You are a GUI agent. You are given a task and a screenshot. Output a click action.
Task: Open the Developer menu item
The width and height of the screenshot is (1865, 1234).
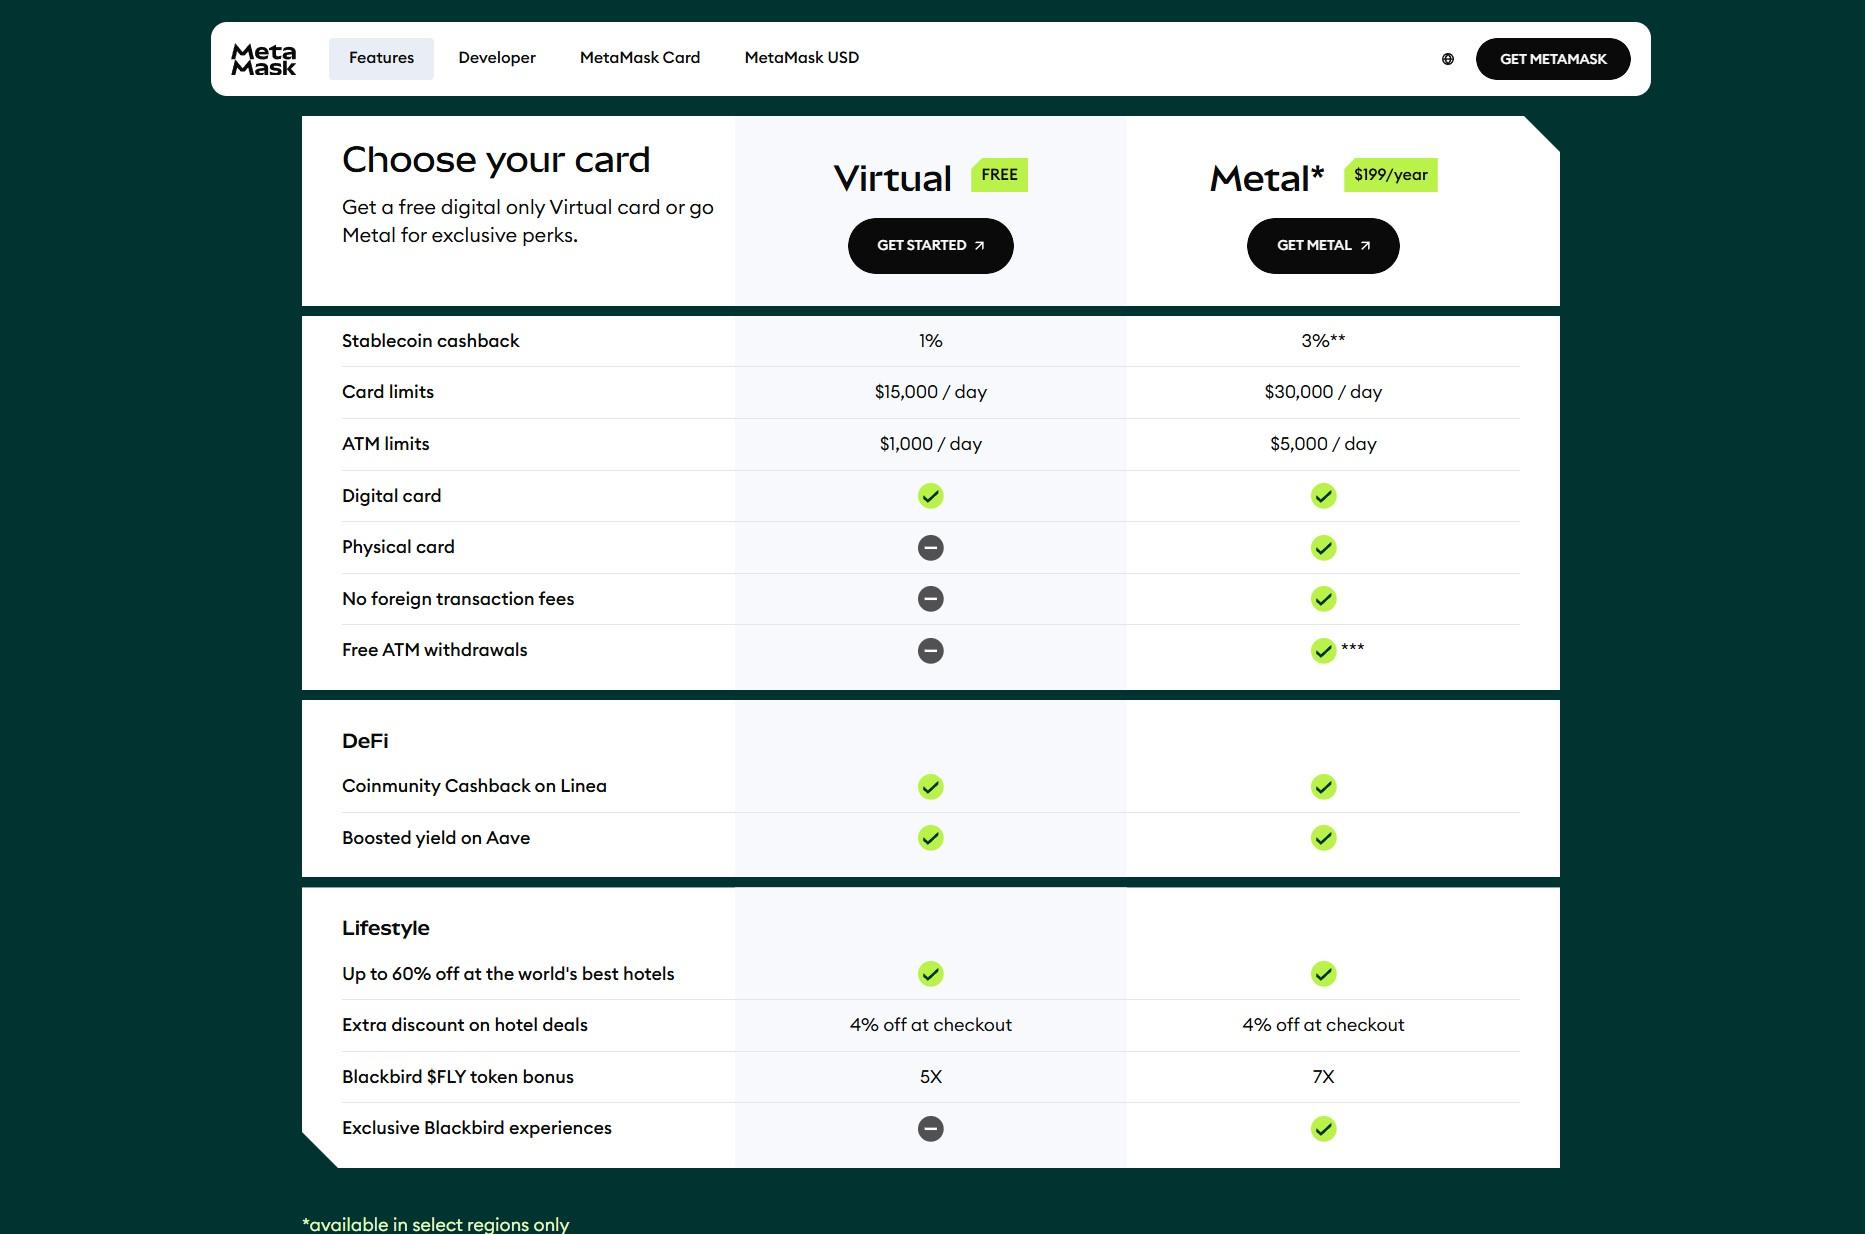pyautogui.click(x=496, y=57)
